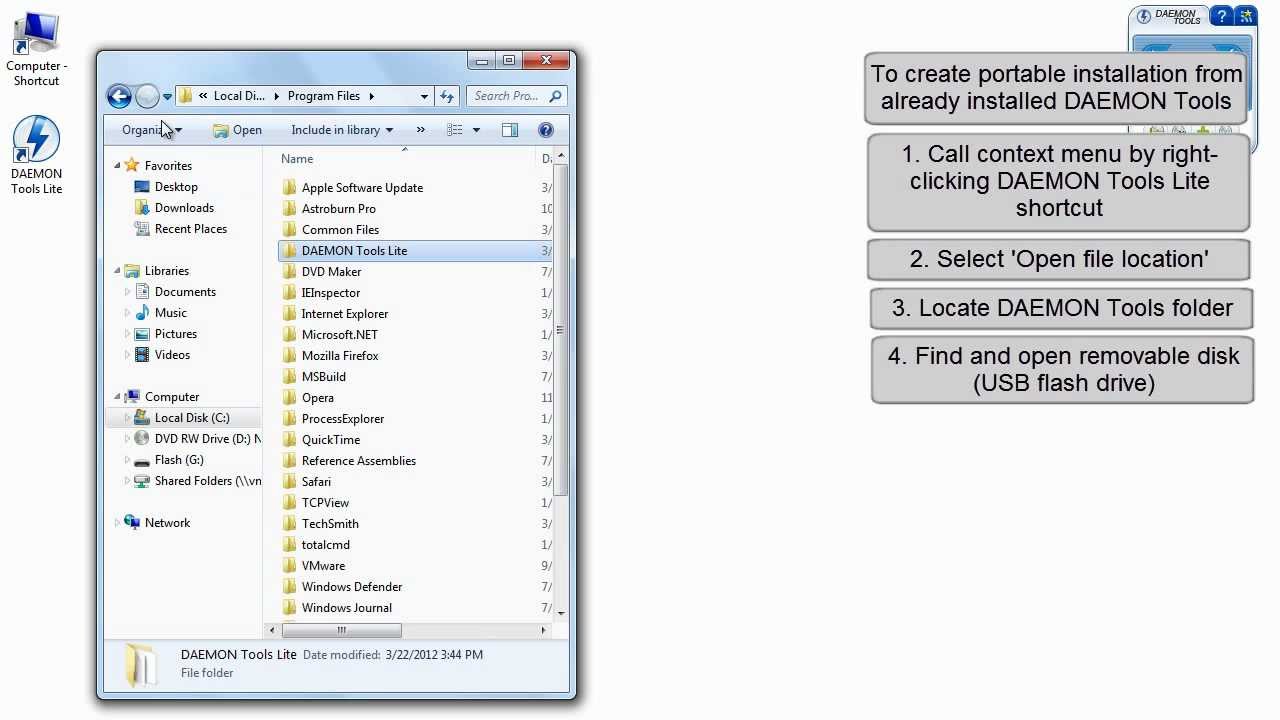Collapse the Libraries group

point(117,271)
